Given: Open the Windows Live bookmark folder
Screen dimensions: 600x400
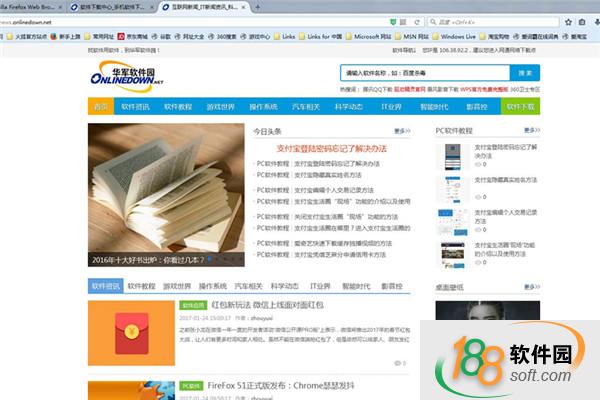Looking at the screenshot, I should pos(454,36).
